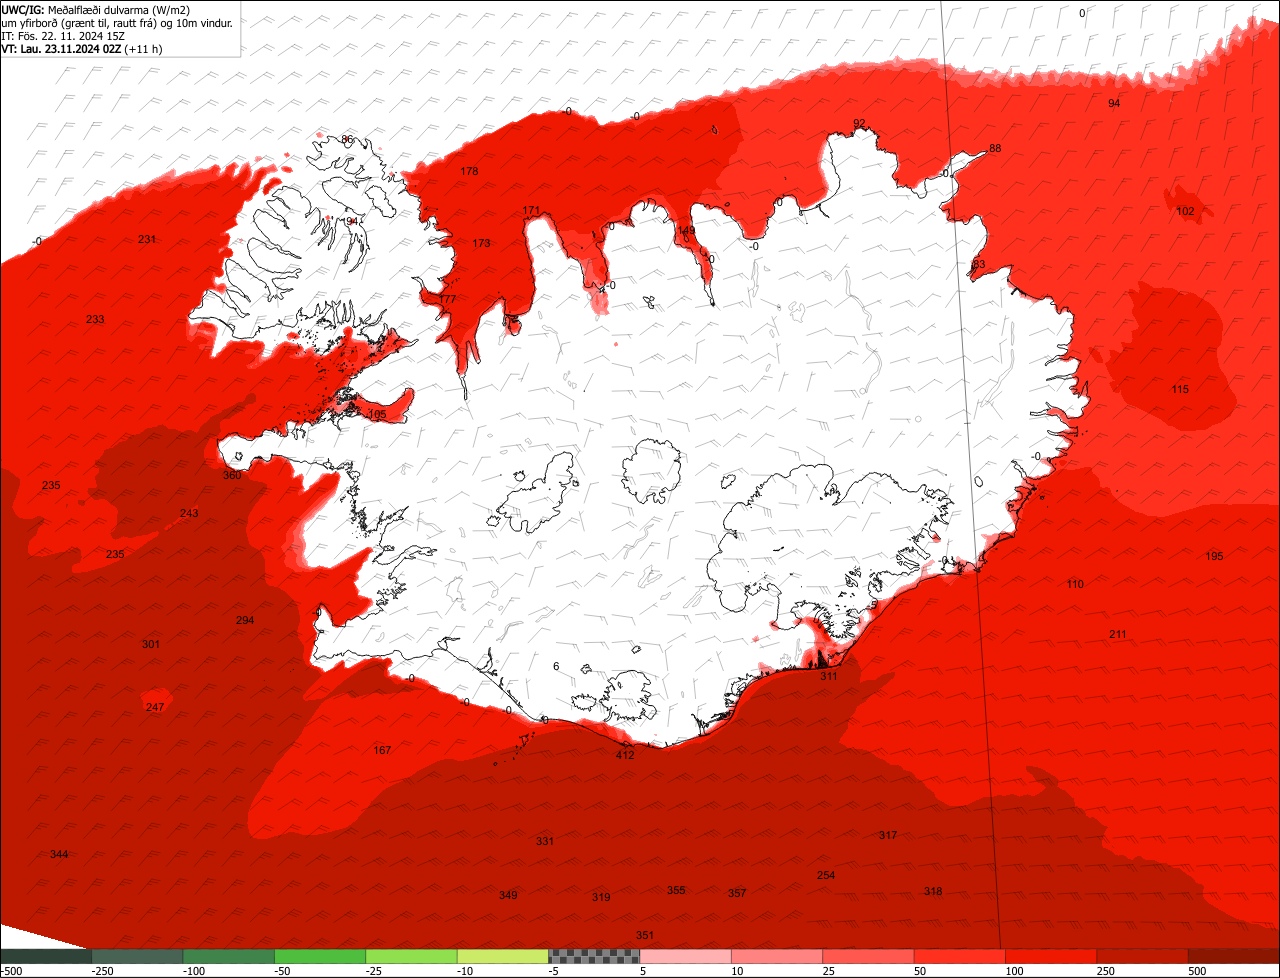Image resolution: width=1280 pixels, height=978 pixels.
Task: Click the map value 86 in the Westfjords
Action: (347, 139)
